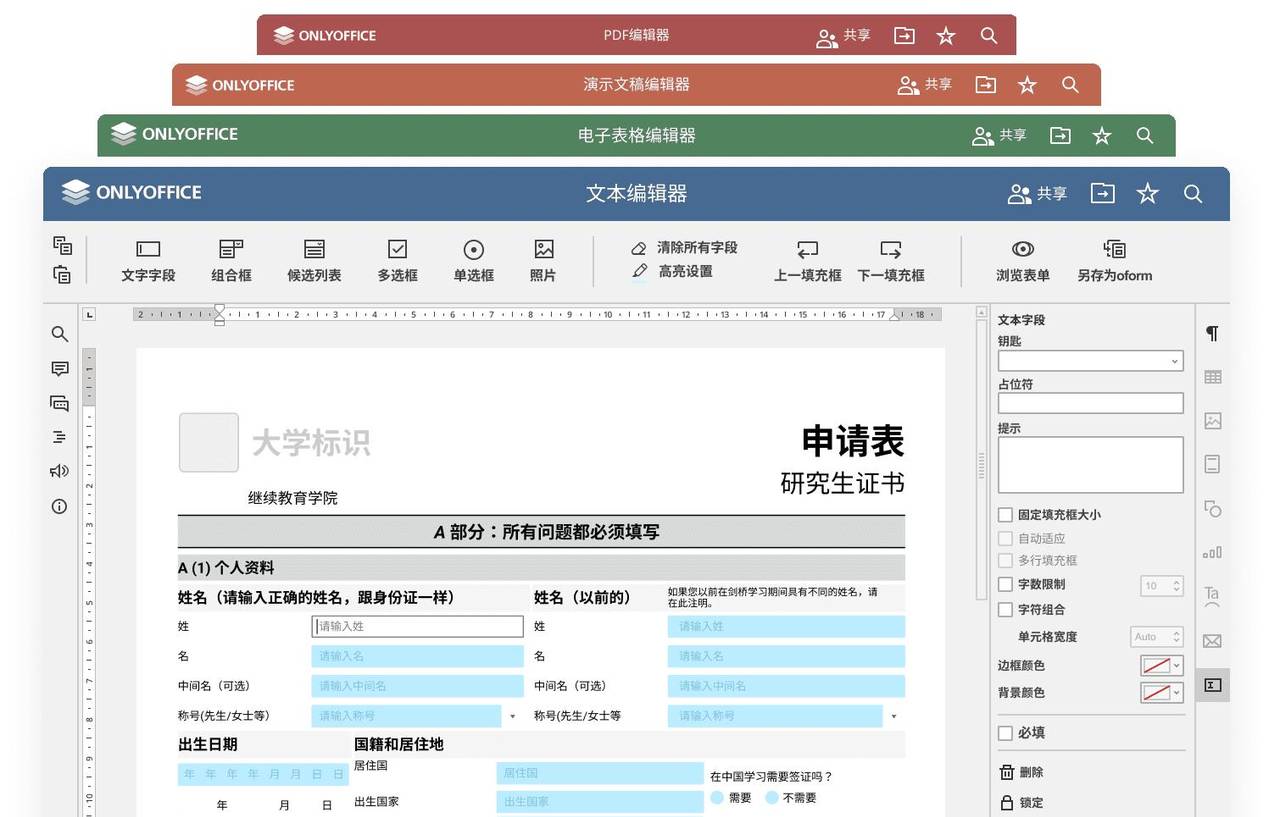Screen dimensions: 1280x817
Task: Expand the 称号 field dropdown arrow
Action: tap(511, 716)
